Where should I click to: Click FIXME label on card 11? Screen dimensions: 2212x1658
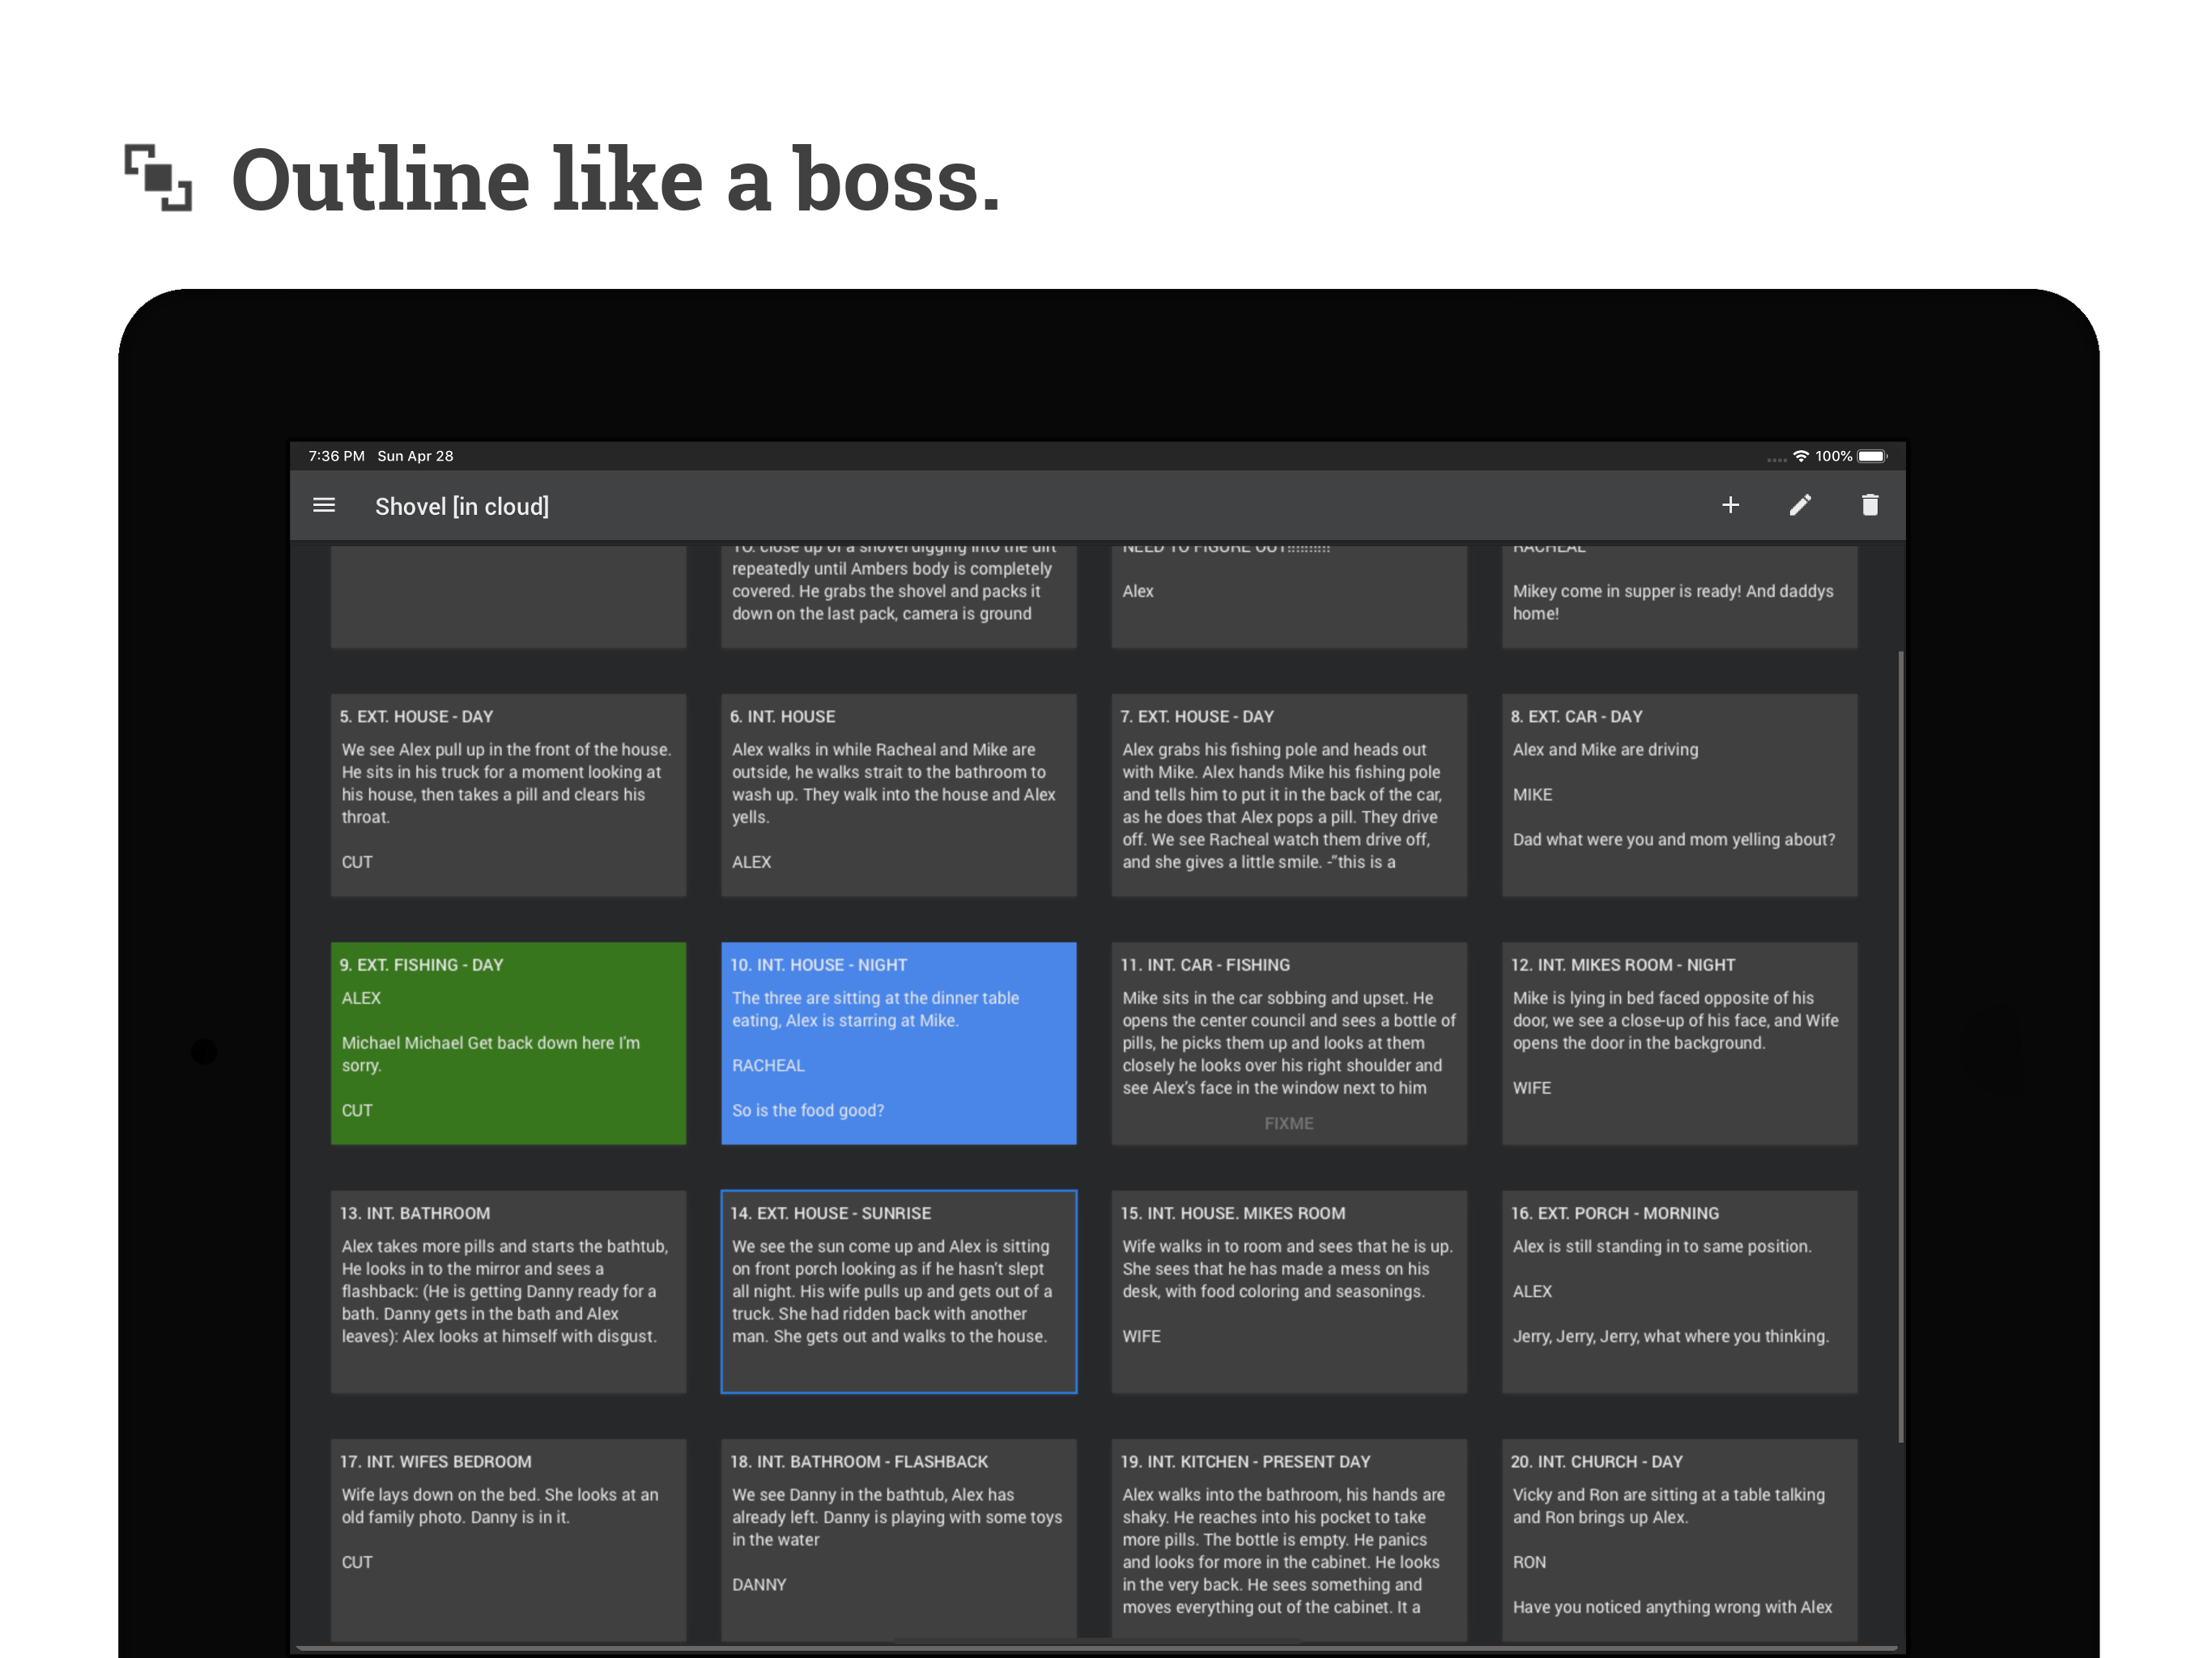[x=1288, y=1123]
